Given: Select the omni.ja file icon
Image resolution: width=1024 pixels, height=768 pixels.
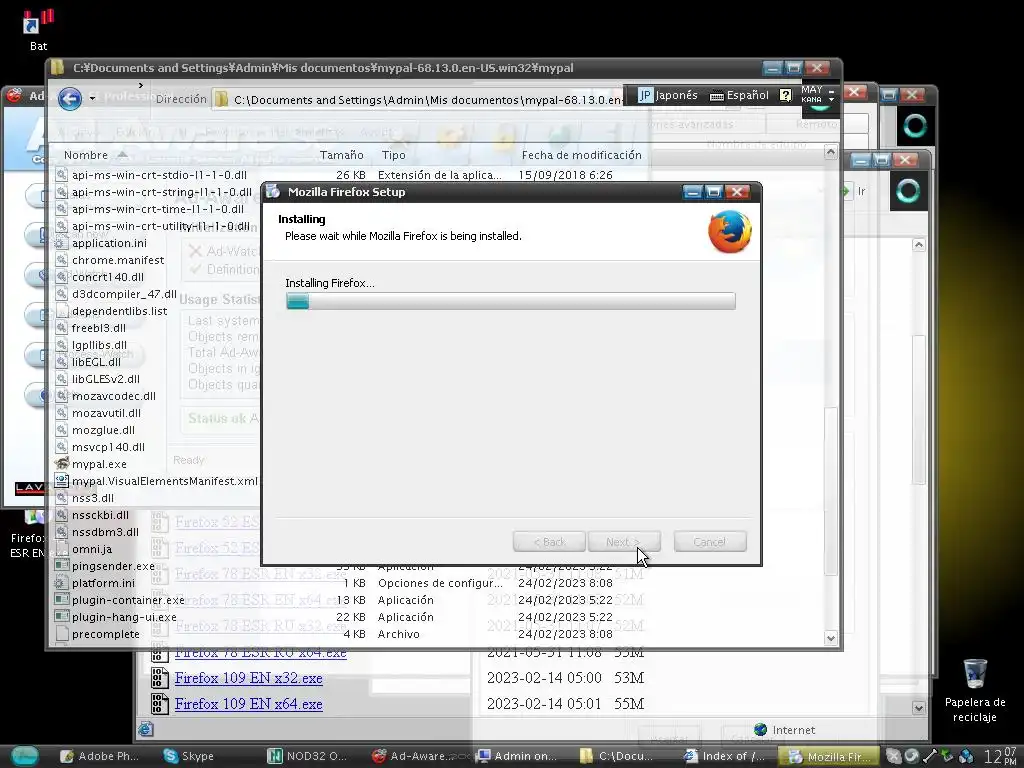Looking at the screenshot, I should [61, 549].
